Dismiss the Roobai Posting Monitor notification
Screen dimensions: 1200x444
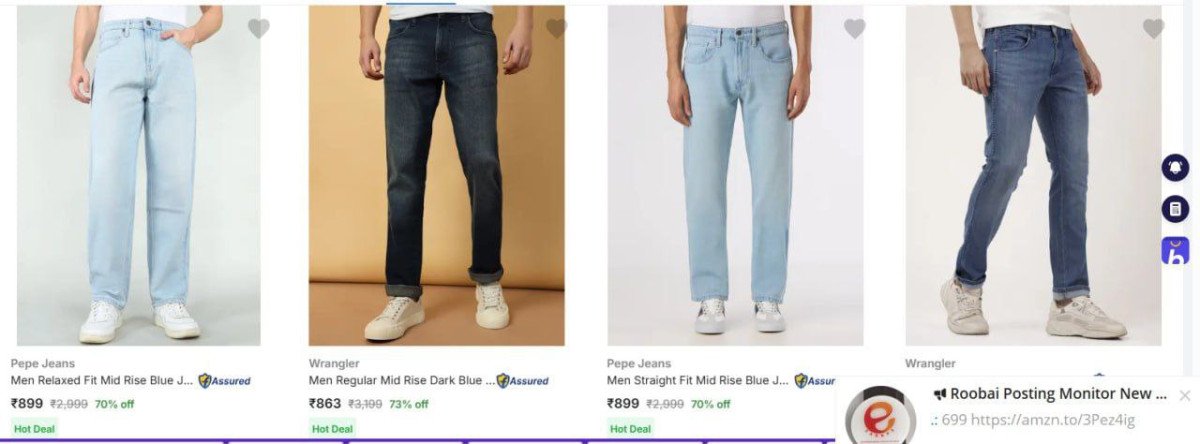click(1185, 395)
